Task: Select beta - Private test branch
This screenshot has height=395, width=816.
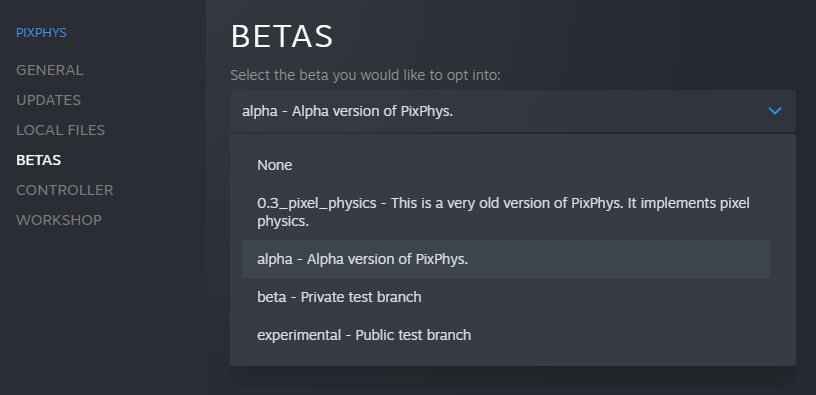Action: point(506,297)
